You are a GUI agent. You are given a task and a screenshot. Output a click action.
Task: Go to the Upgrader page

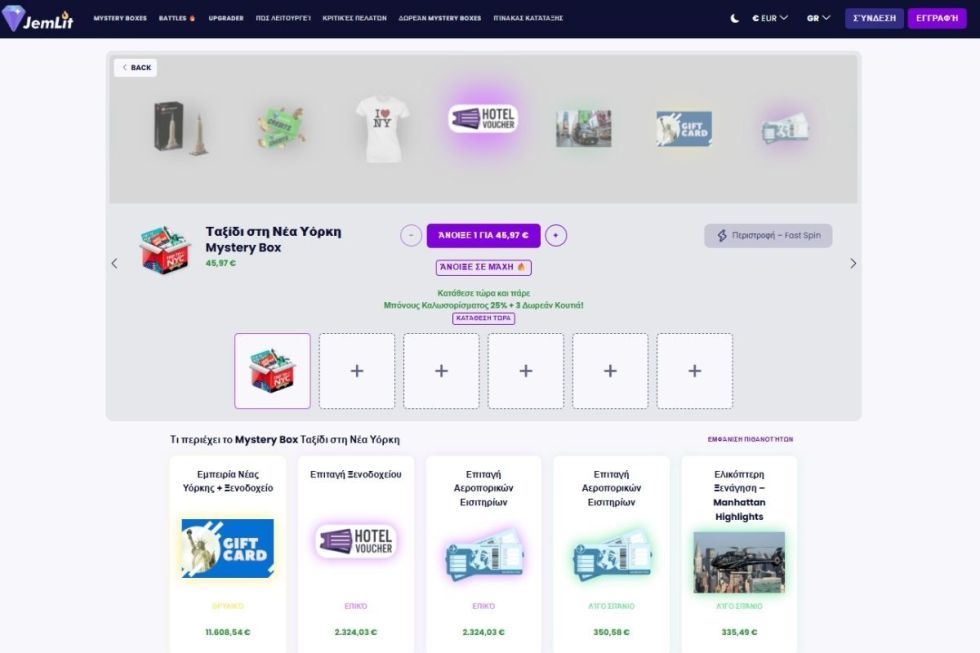[x=226, y=18]
